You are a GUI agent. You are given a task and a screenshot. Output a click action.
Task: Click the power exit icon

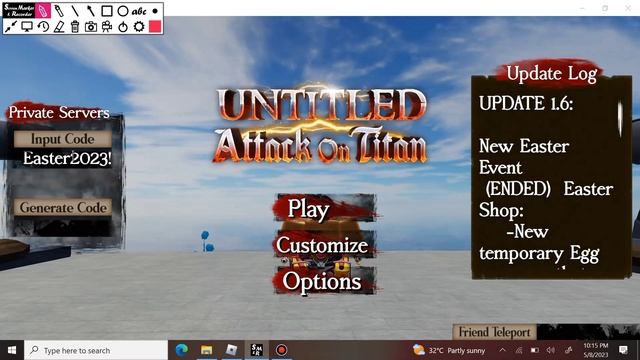pyautogui.click(x=123, y=27)
